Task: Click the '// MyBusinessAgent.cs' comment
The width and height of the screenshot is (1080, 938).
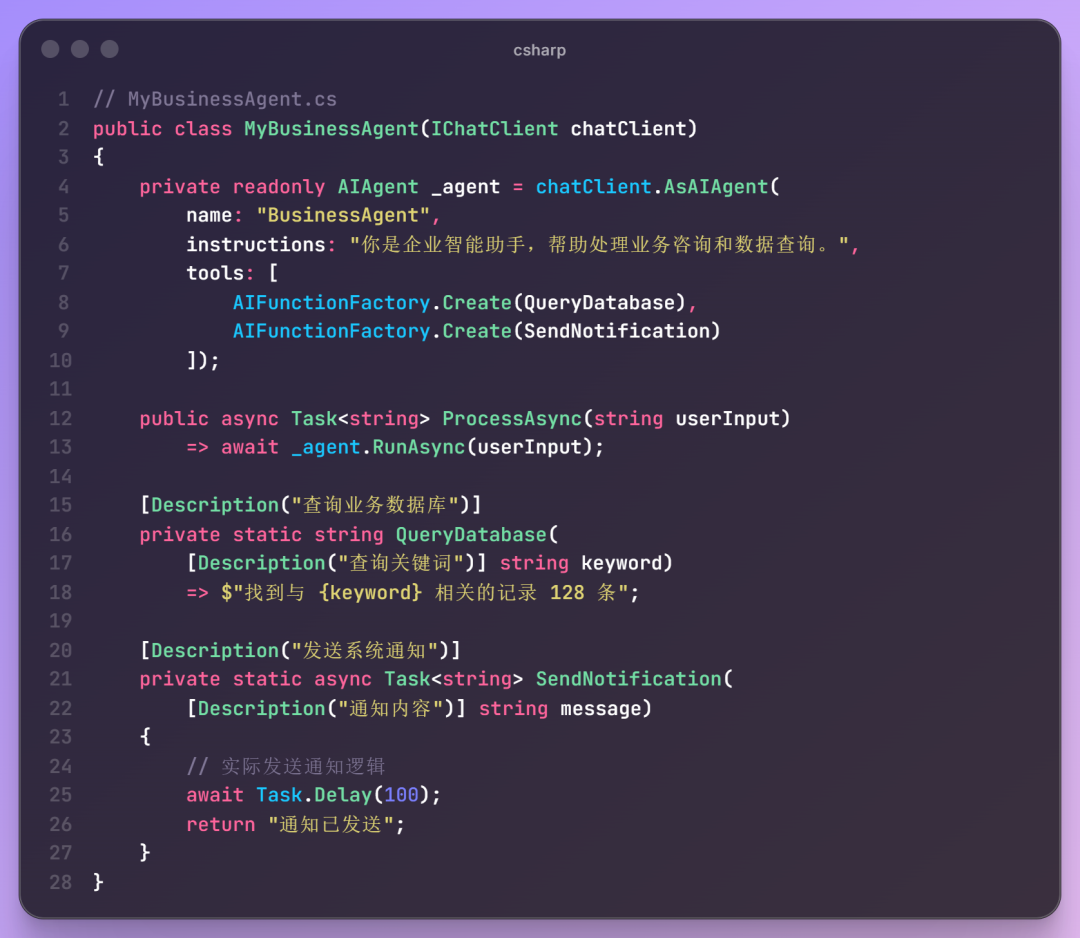Action: point(215,99)
